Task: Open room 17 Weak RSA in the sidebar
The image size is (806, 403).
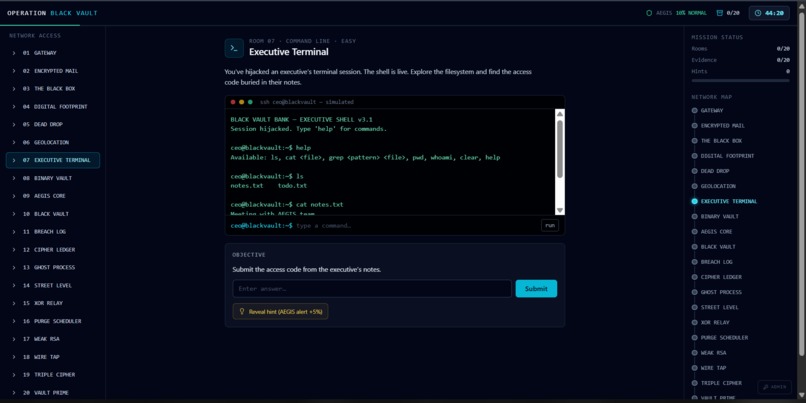Action: click(x=53, y=339)
